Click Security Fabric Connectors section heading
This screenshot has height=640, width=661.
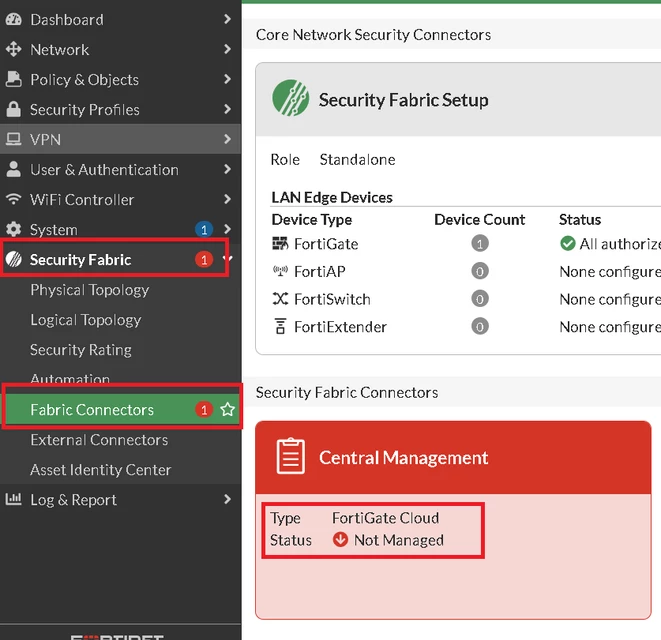[347, 392]
